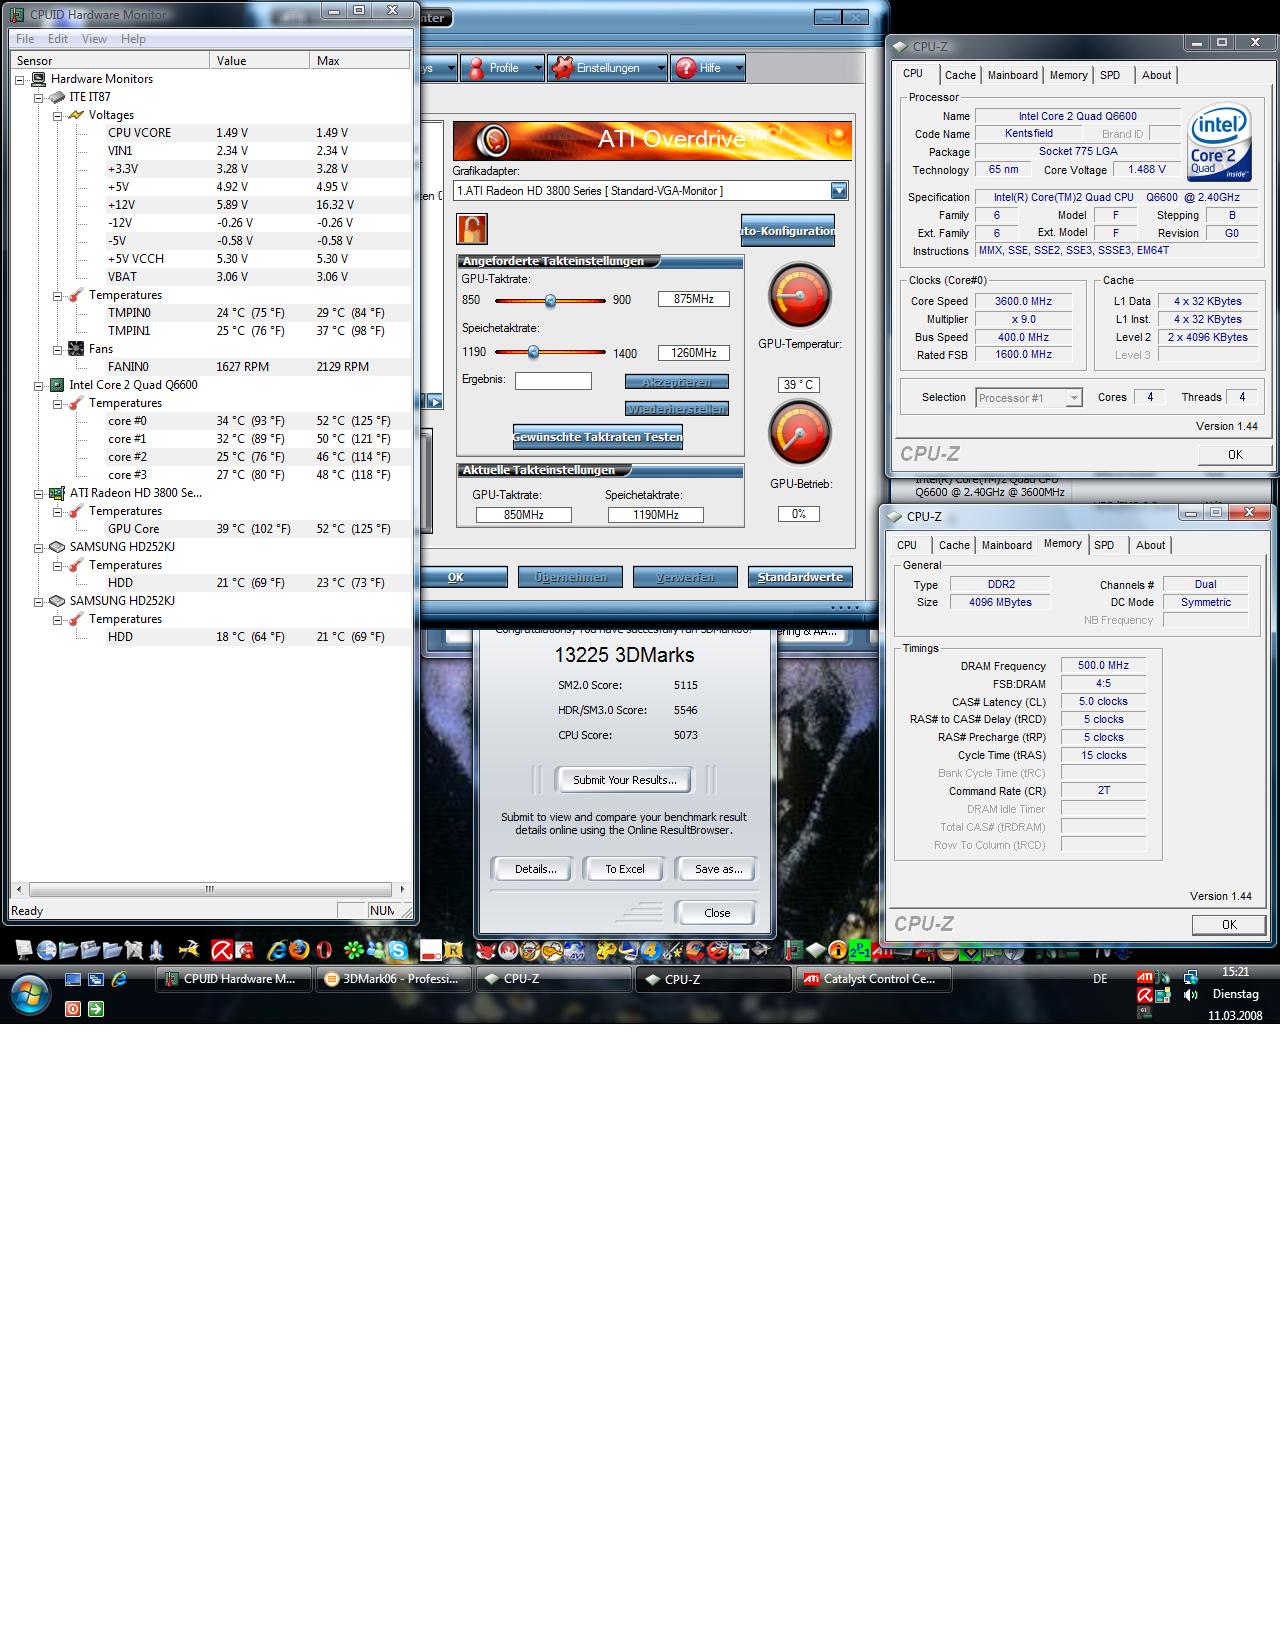Viewport: 1280px width, 1636px height.
Task: Click Submit Your Results in 3DMark
Action: tap(625, 780)
